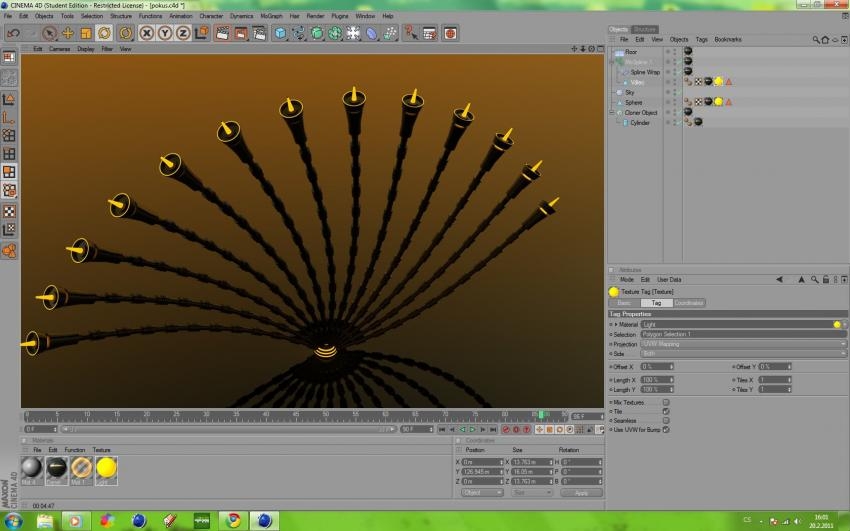
Task: Open the particle emitter objects icon
Action: click(x=390, y=34)
